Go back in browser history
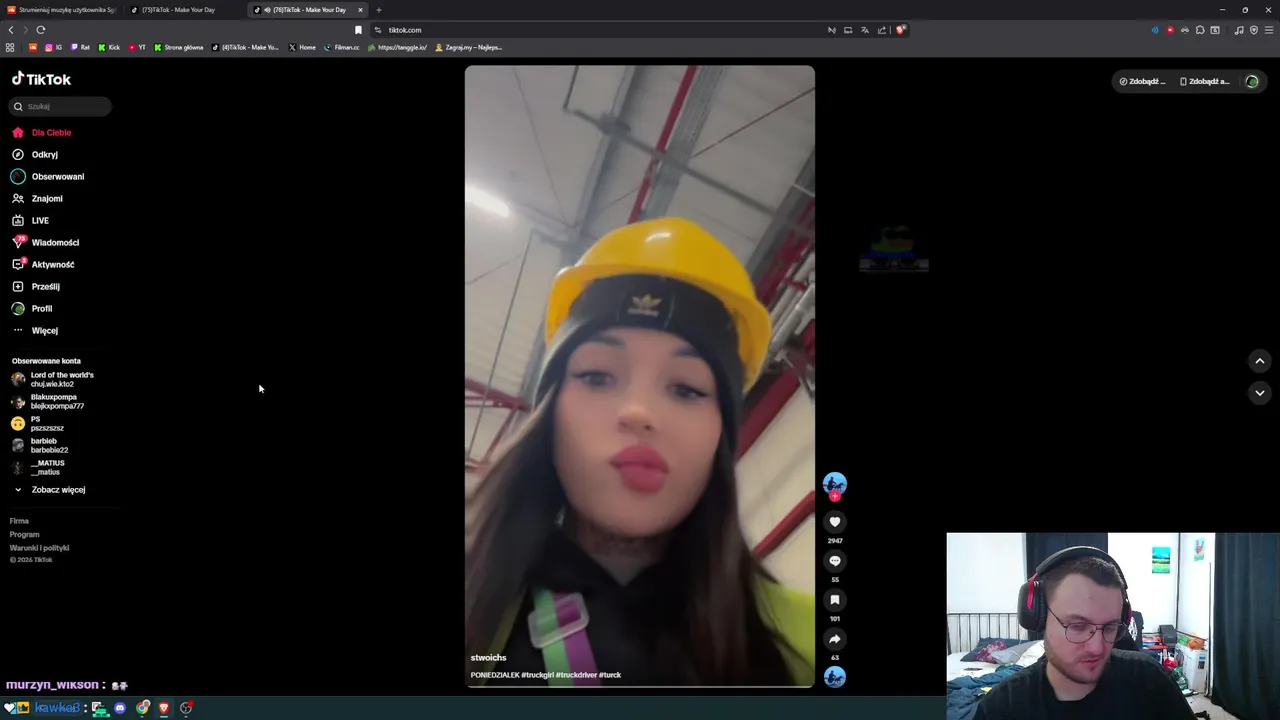The width and height of the screenshot is (1280, 720). 11,30
